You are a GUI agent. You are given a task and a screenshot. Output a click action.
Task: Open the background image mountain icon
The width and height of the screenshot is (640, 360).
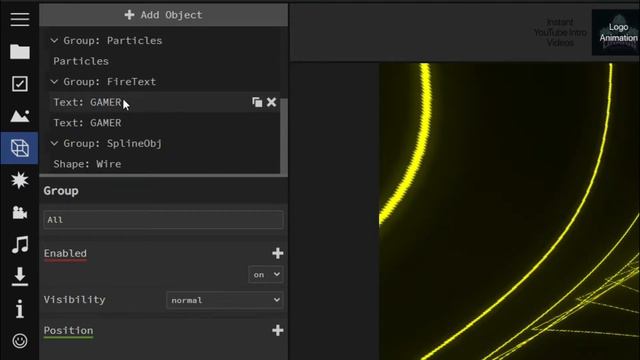(20, 116)
